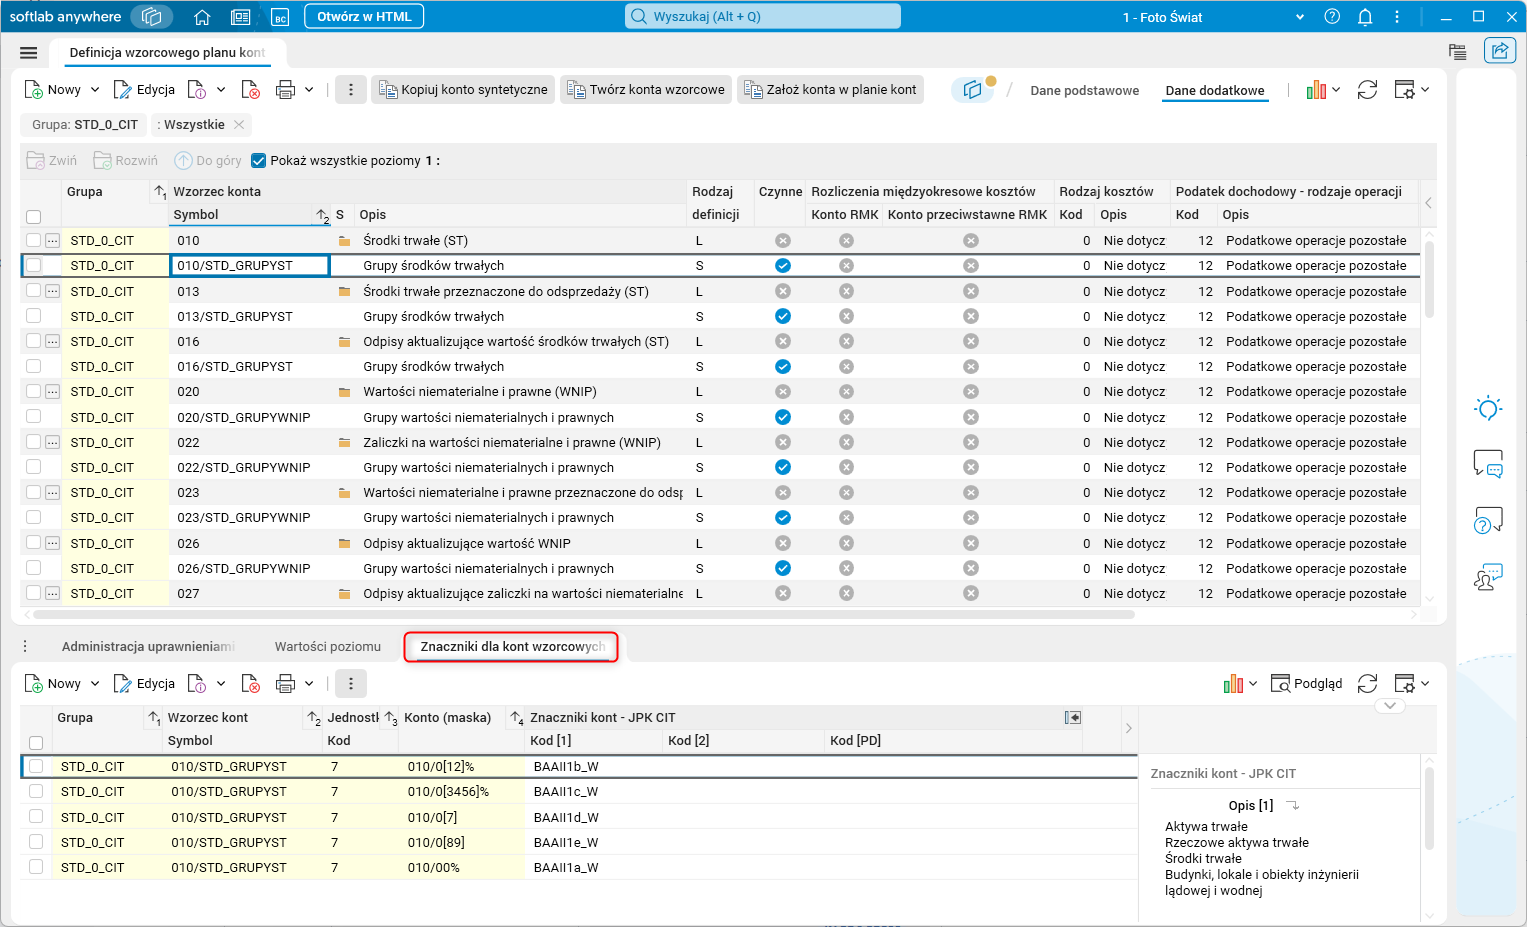Check the row with mask 010/0[7]
Screen dimensions: 1527x927
pyautogui.click(x=36, y=817)
